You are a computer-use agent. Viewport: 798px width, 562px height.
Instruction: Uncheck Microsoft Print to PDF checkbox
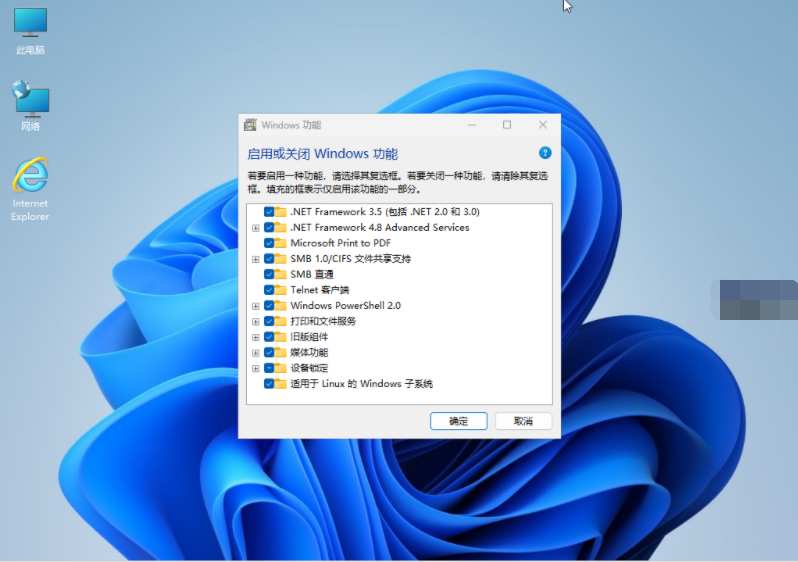coord(269,243)
